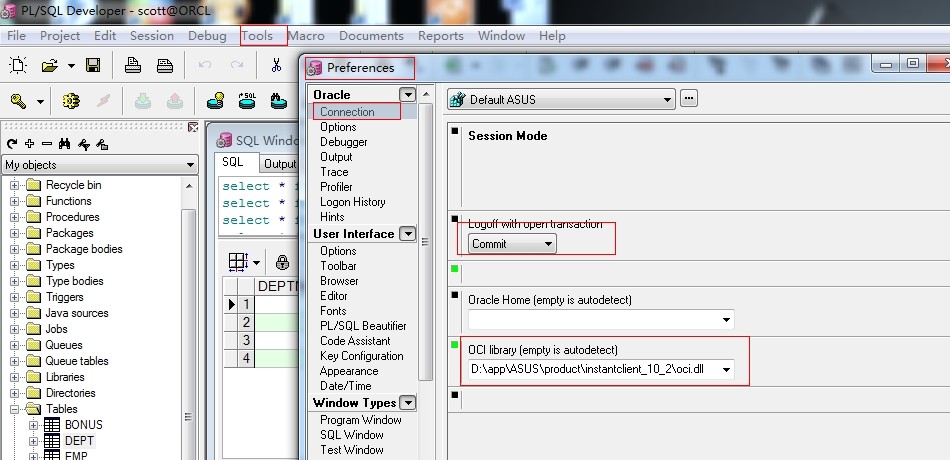Viewport: 950px width, 460px height.
Task: Click the Commit green down-arrow icon
Action: click(x=143, y=101)
